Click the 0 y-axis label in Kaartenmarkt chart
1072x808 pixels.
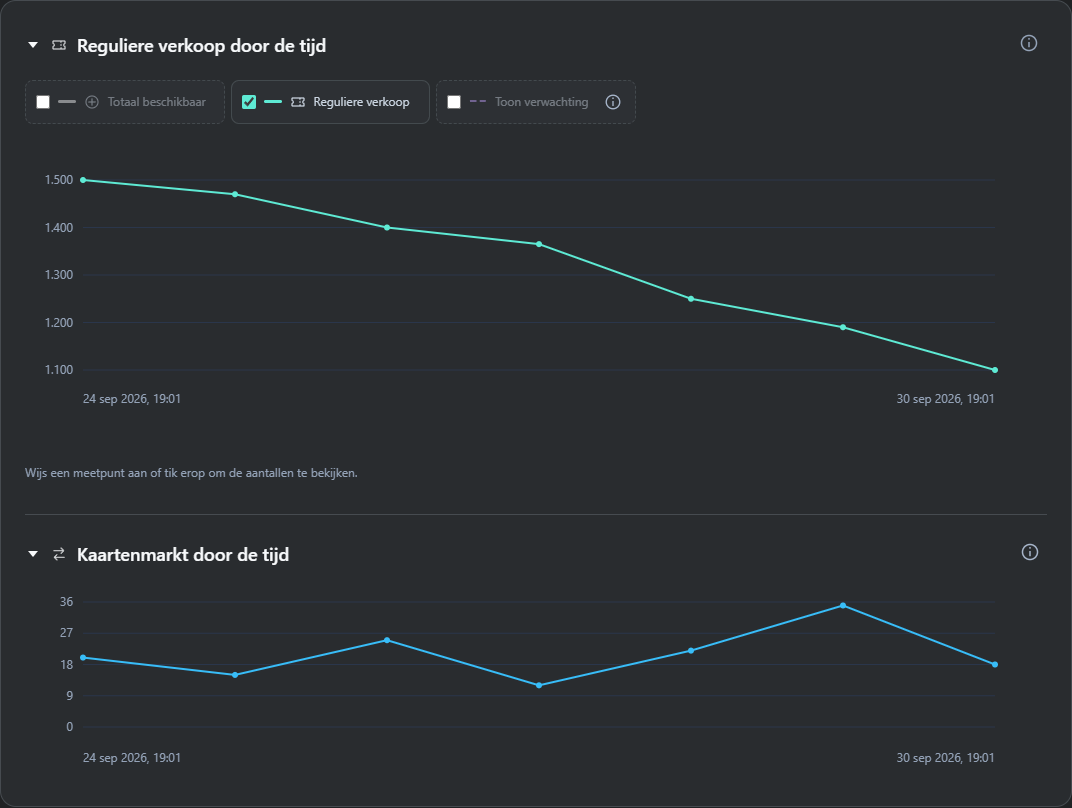[x=69, y=727]
